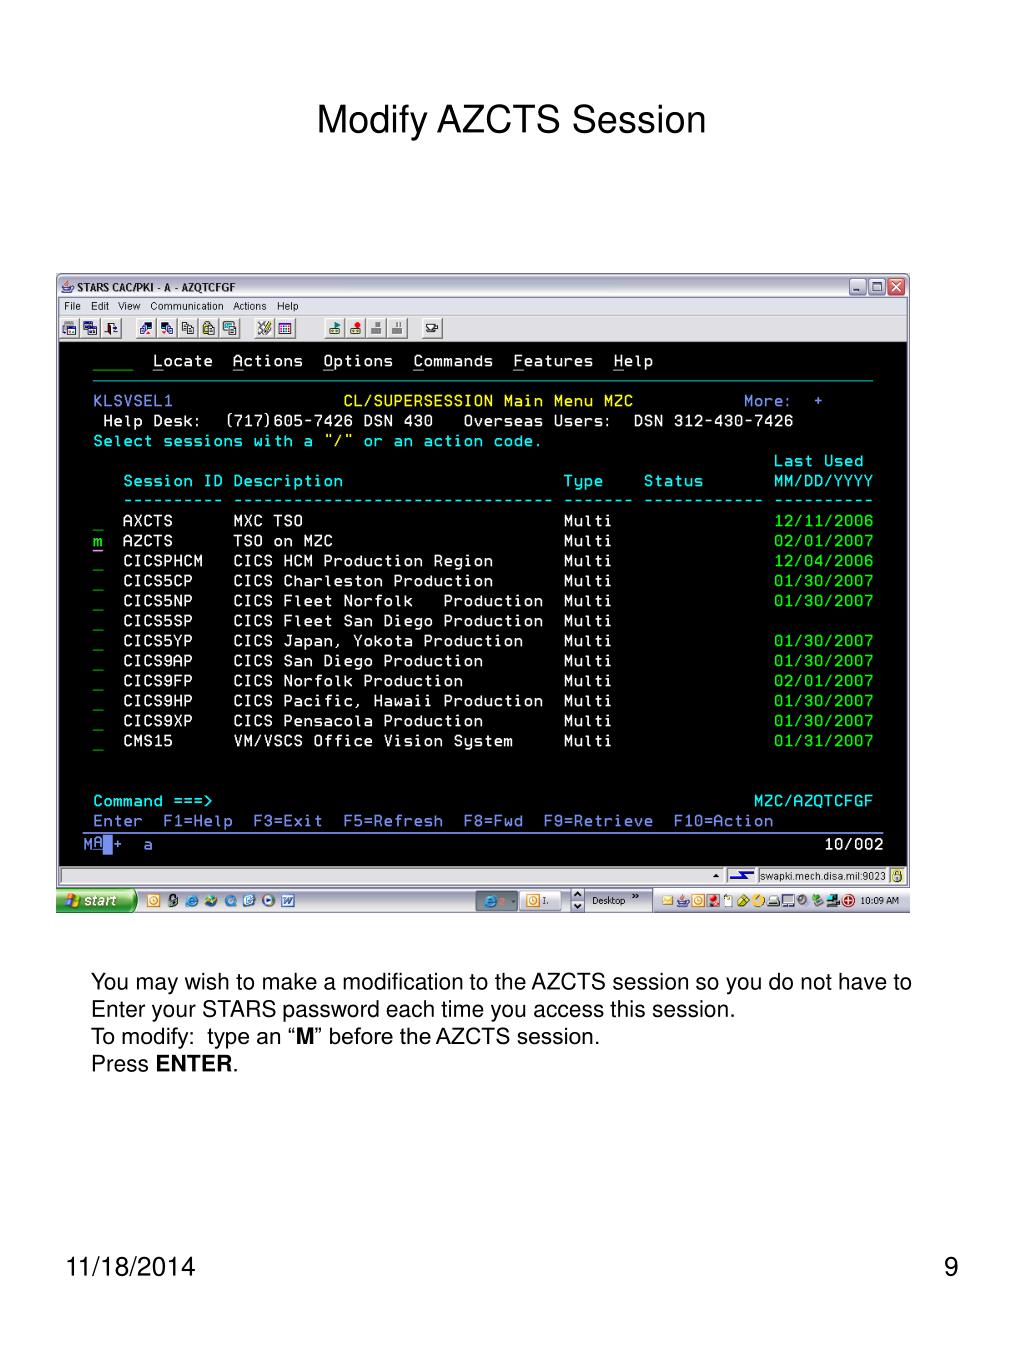Image resolution: width=1024 pixels, height=1365 pixels.
Task: Launch Word from the Quick Launch bar
Action: click(x=288, y=901)
